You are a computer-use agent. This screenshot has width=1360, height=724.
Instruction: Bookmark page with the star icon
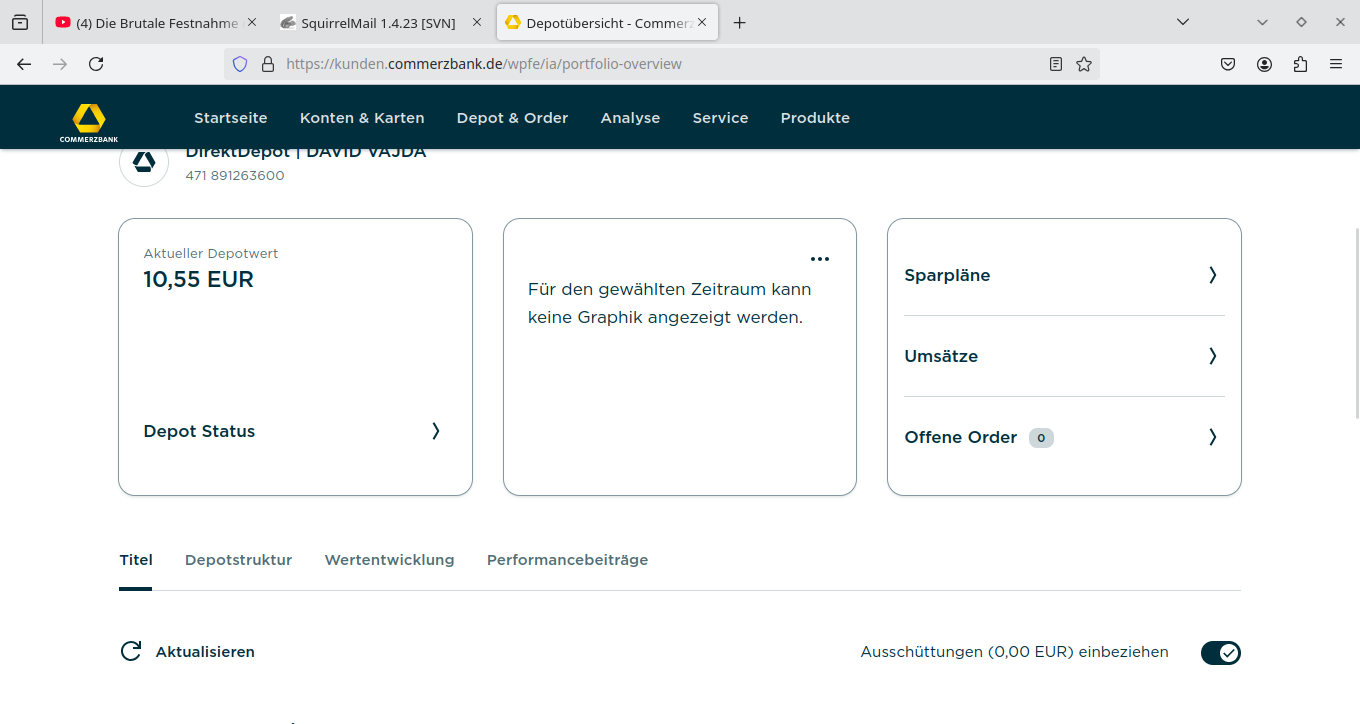click(1084, 64)
